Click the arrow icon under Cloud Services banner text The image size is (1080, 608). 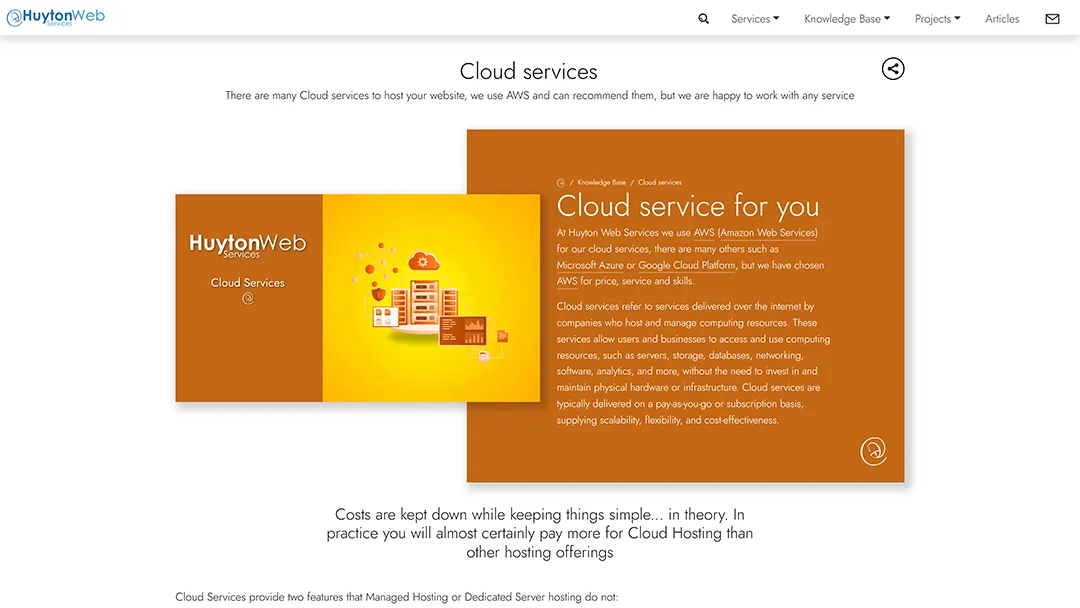click(x=247, y=297)
